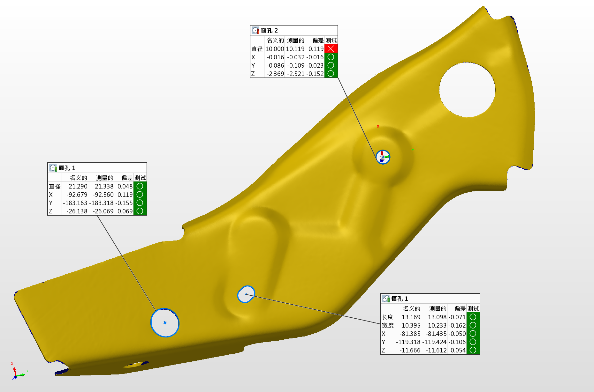Click the large unmeasured round hole in the part
This screenshot has height=392, width=594.
(x=467, y=90)
